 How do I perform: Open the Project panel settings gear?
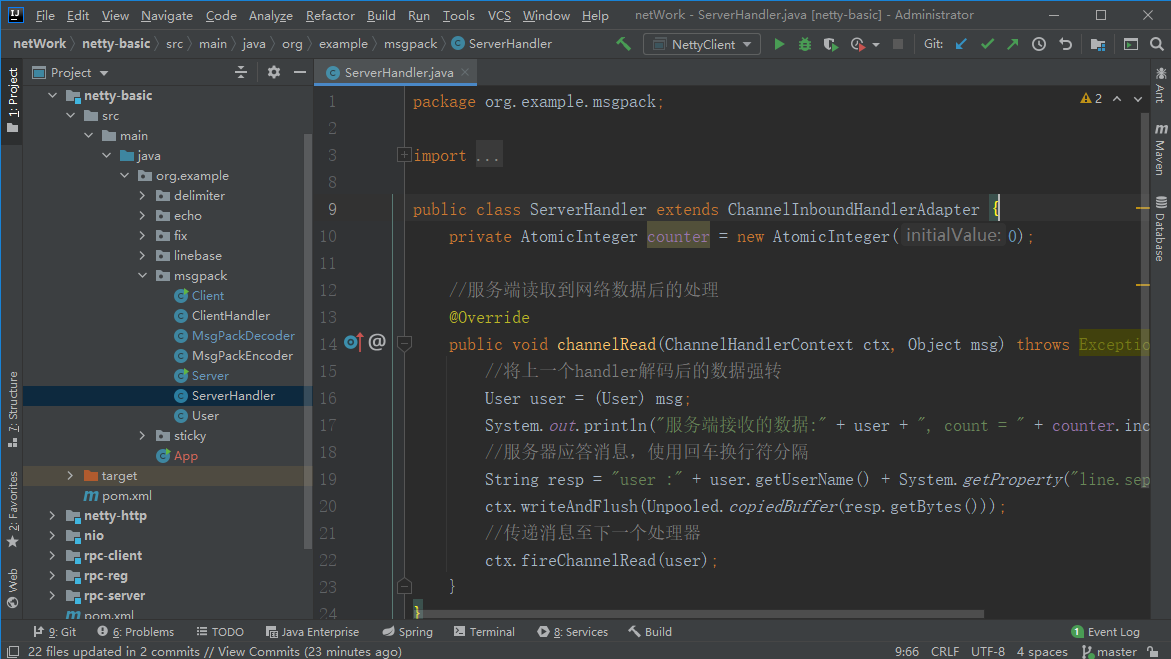tap(274, 72)
